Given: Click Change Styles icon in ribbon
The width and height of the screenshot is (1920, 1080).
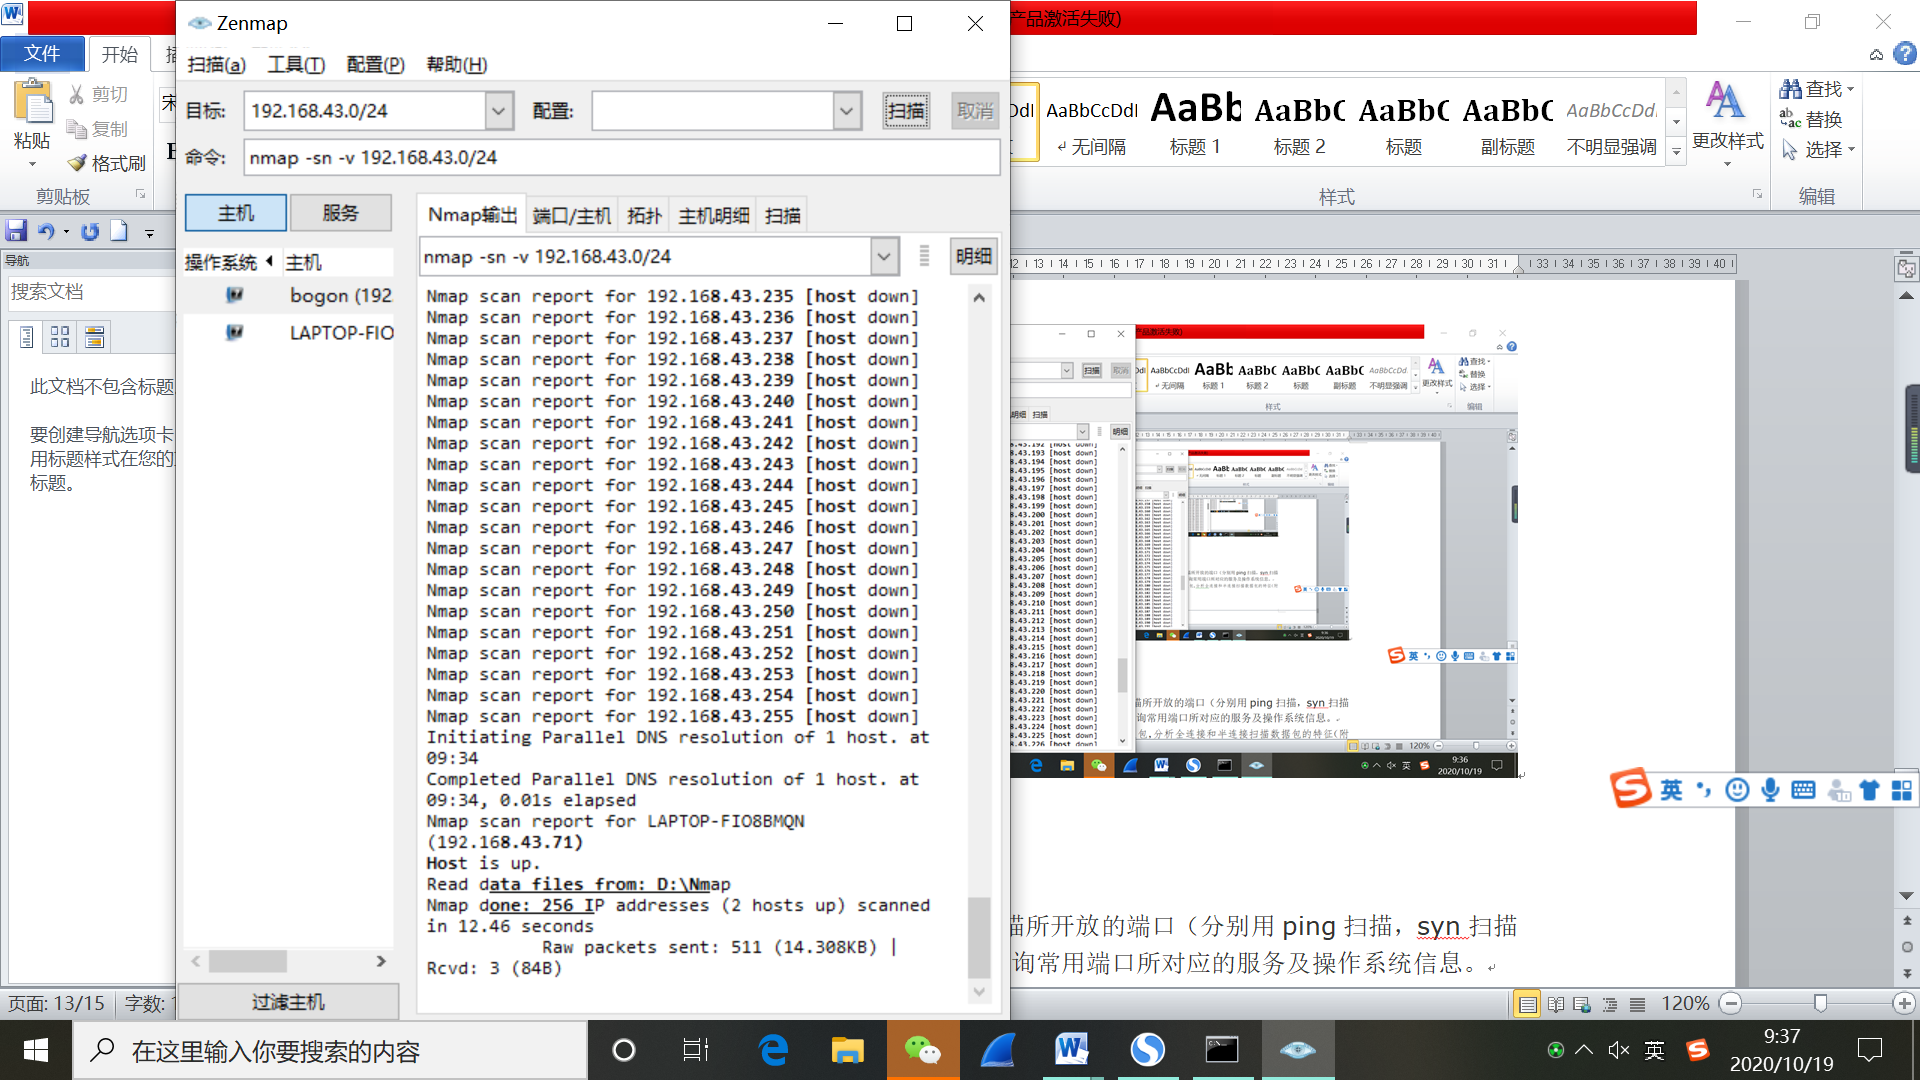Looking at the screenshot, I should pos(1726,102).
